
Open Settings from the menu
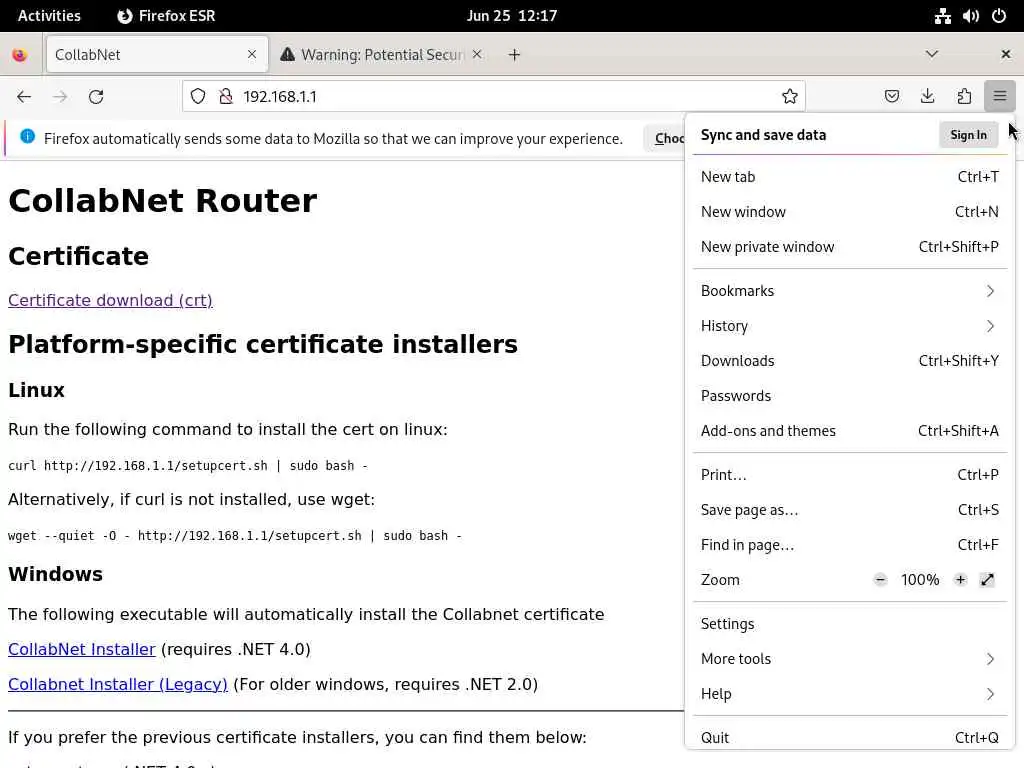pos(850,624)
